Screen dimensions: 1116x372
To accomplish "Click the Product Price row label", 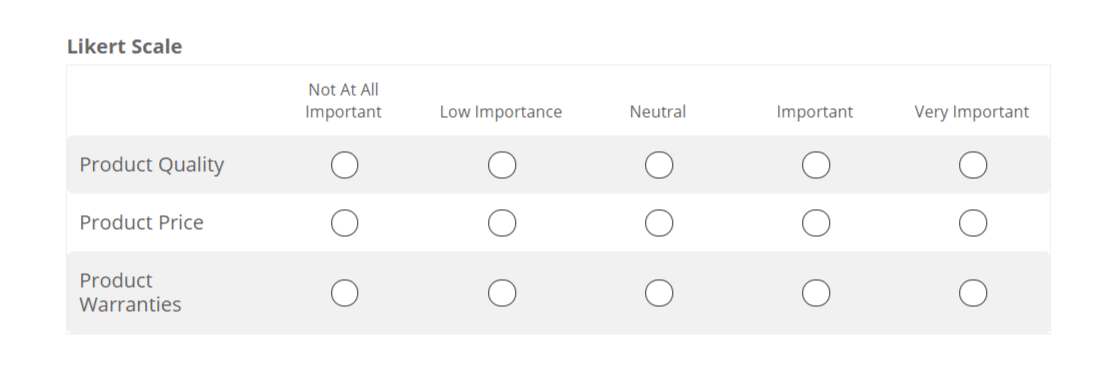I will pyautogui.click(x=142, y=223).
